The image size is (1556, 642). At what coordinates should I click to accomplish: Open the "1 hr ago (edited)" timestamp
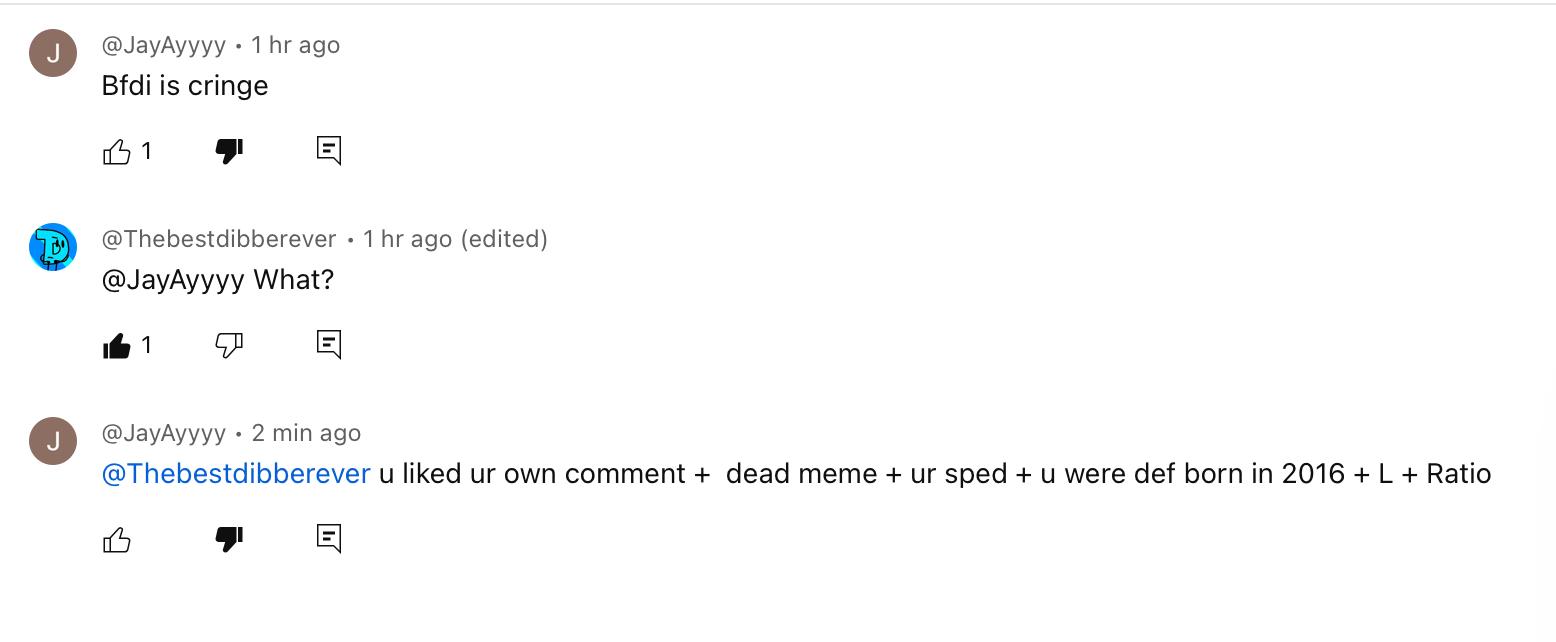click(x=455, y=239)
